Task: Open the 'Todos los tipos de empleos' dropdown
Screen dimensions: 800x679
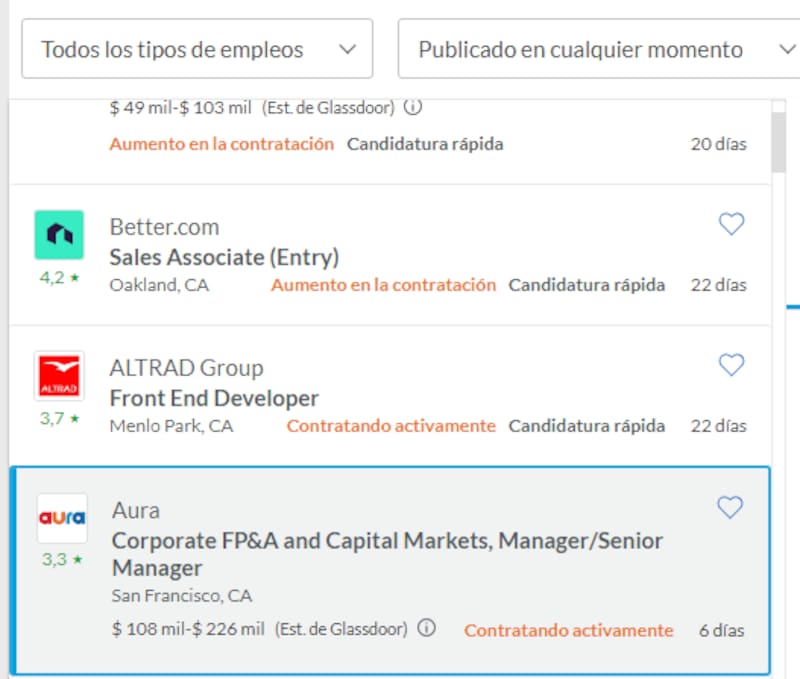Action: pos(197,49)
